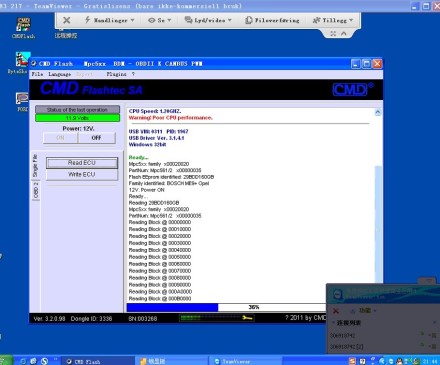This screenshot has height=365, width=440.
Task: Click the 'CPU Speed: 1.20GHZ.' log line
Action: pyautogui.click(x=155, y=111)
